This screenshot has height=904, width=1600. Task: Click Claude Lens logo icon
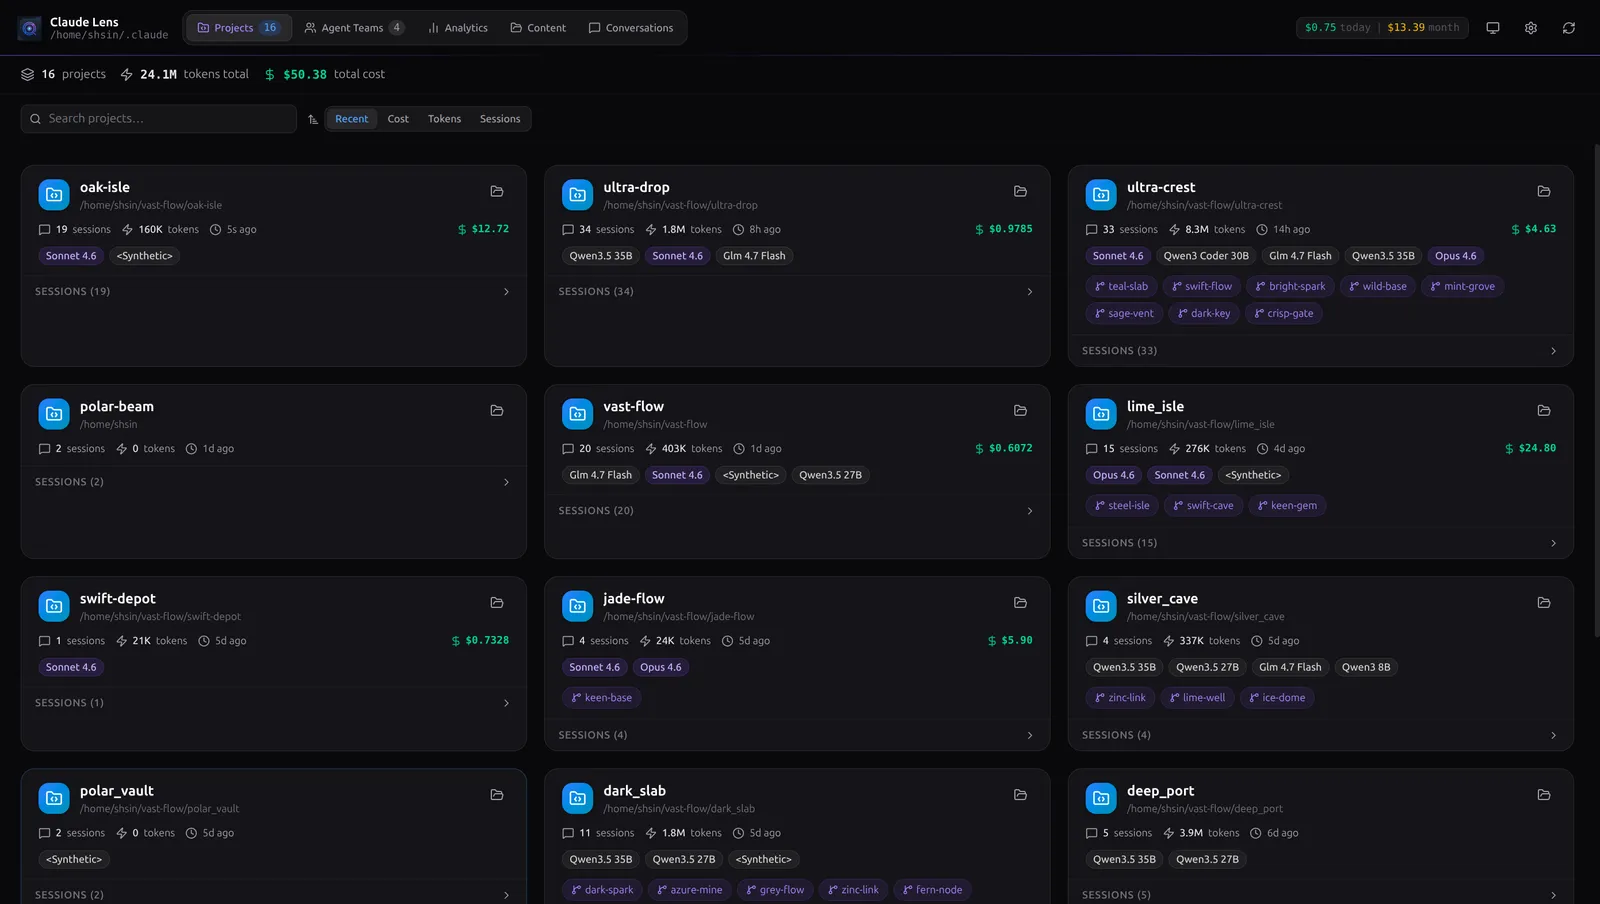tap(30, 28)
